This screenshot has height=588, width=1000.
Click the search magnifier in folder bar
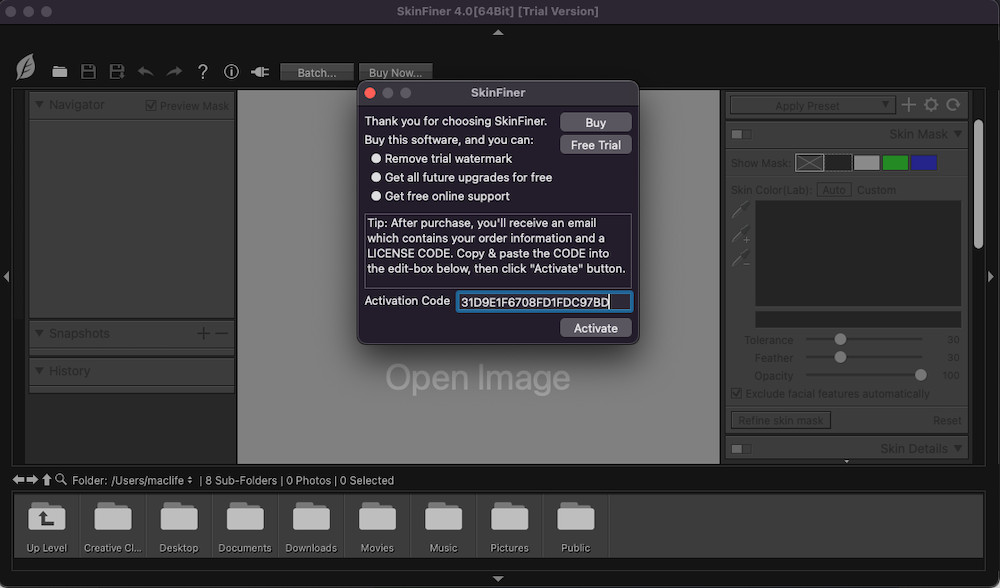pyautogui.click(x=61, y=480)
